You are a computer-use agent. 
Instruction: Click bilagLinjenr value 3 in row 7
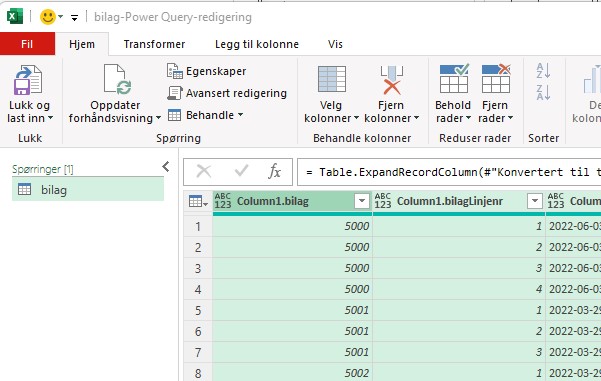click(459, 352)
